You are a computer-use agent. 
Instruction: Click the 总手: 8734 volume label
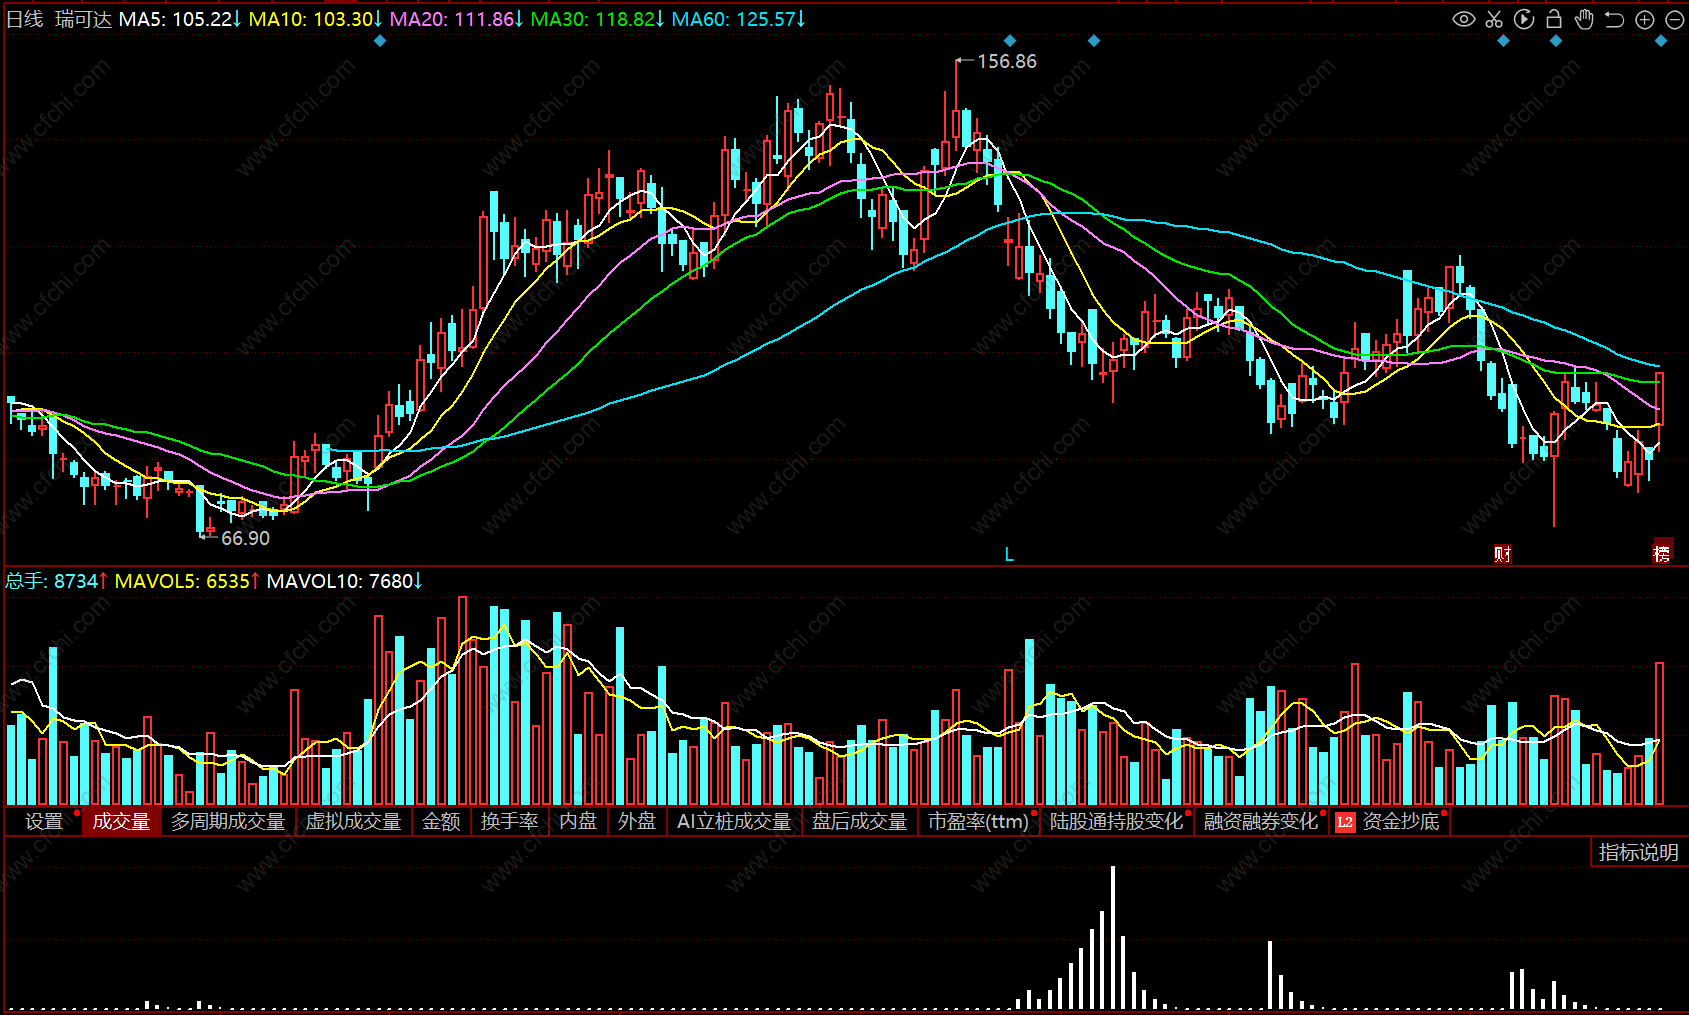56,581
